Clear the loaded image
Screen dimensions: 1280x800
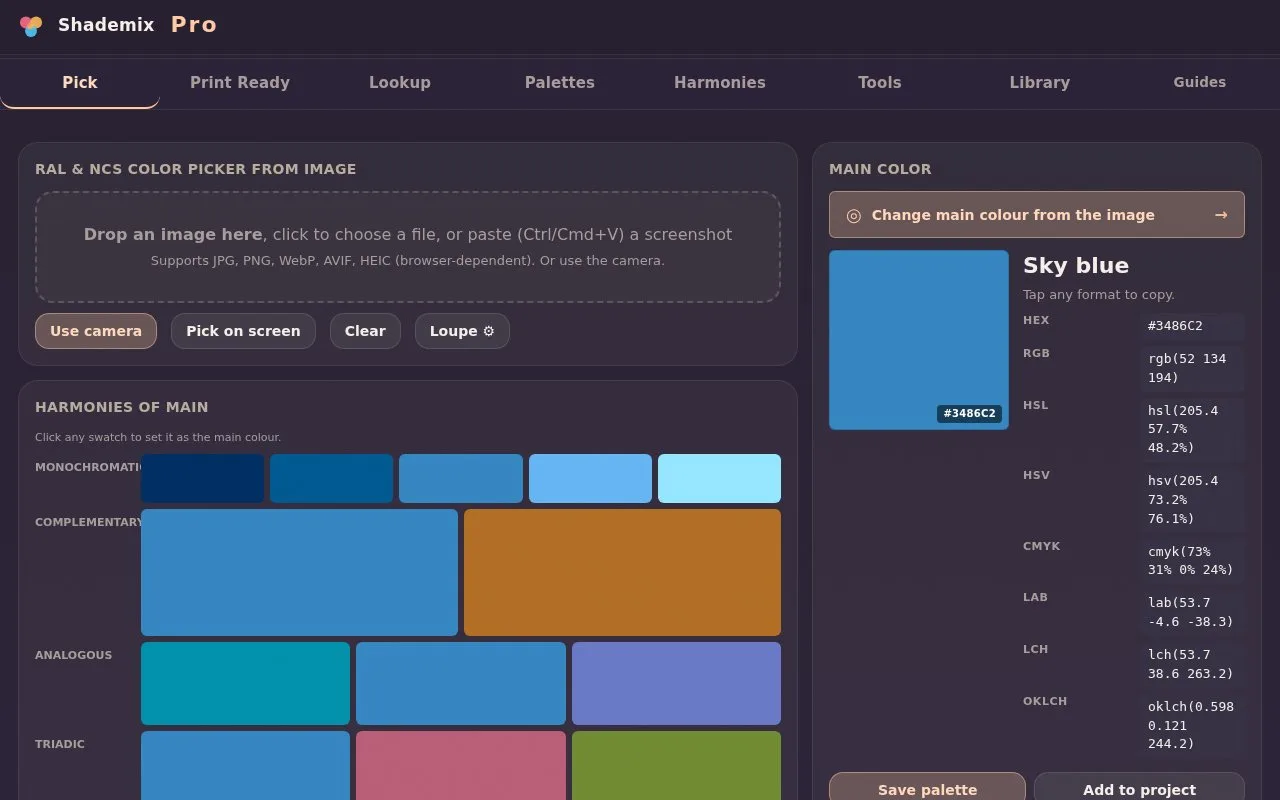tap(365, 331)
